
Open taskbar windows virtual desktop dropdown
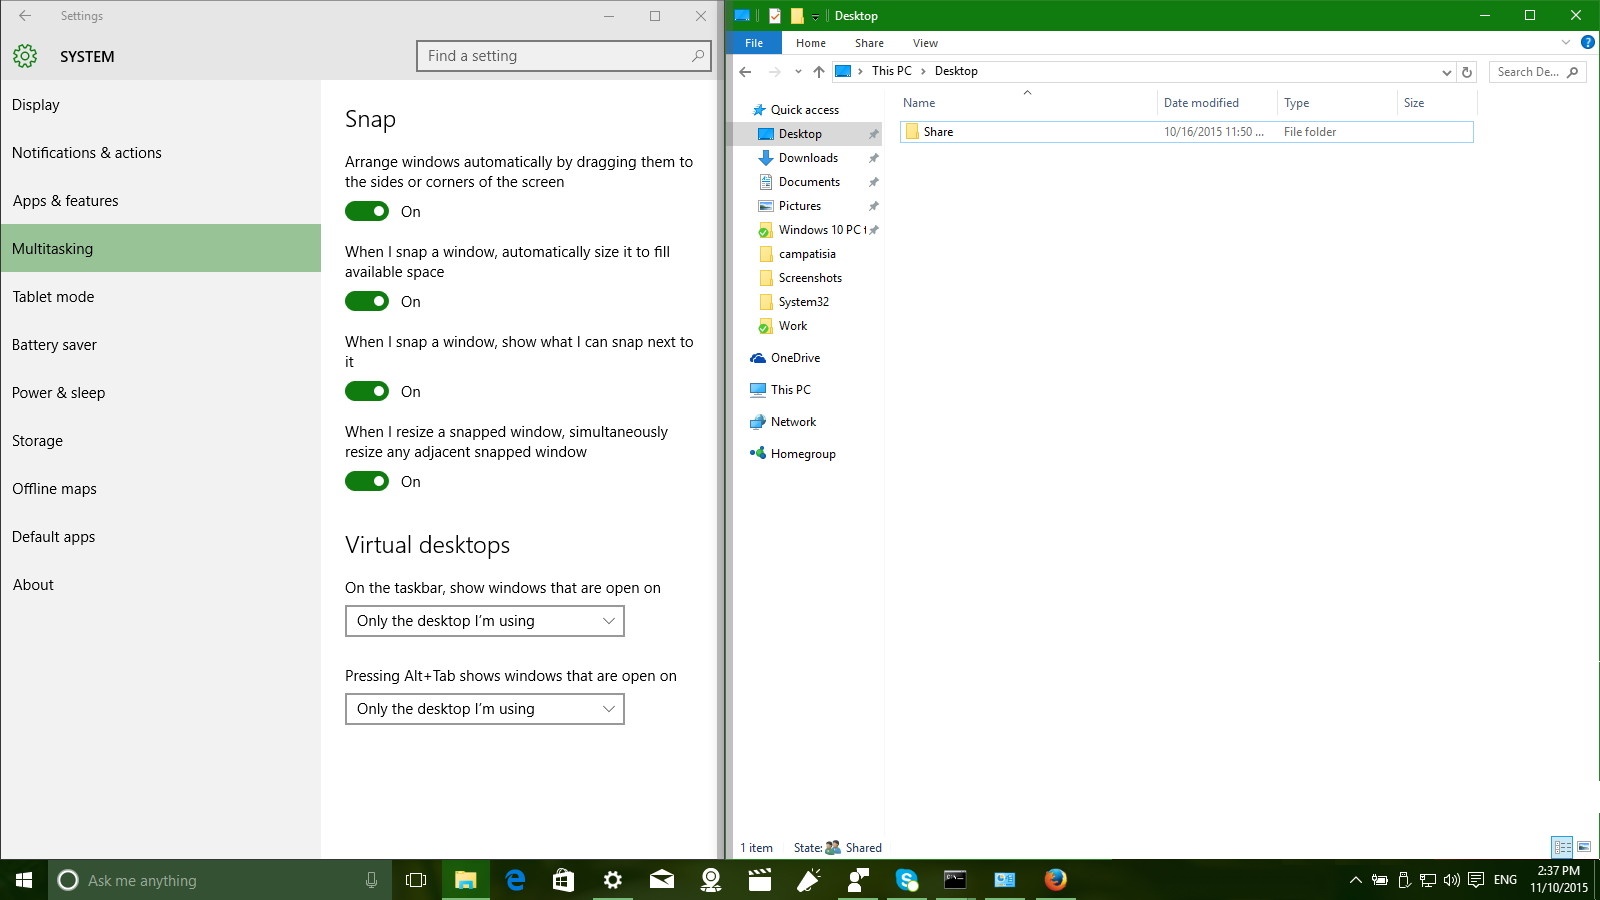[x=485, y=621]
